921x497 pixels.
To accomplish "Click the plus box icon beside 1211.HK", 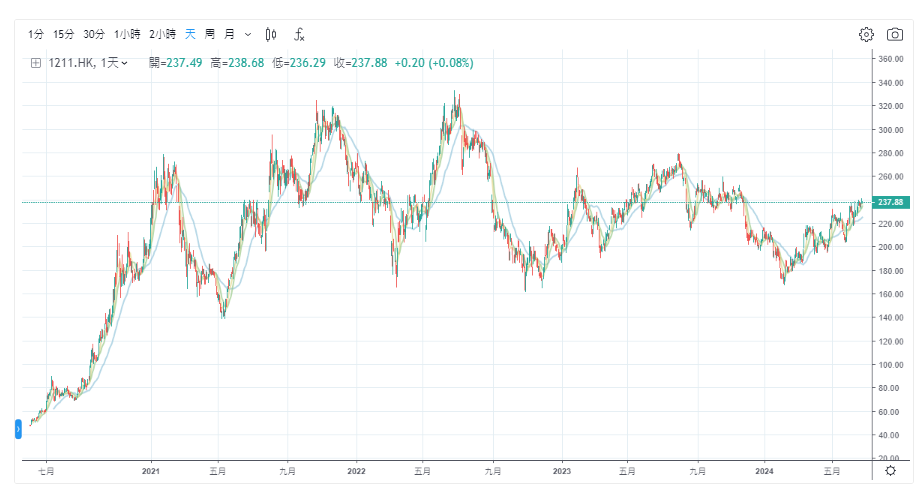I will tap(36, 63).
